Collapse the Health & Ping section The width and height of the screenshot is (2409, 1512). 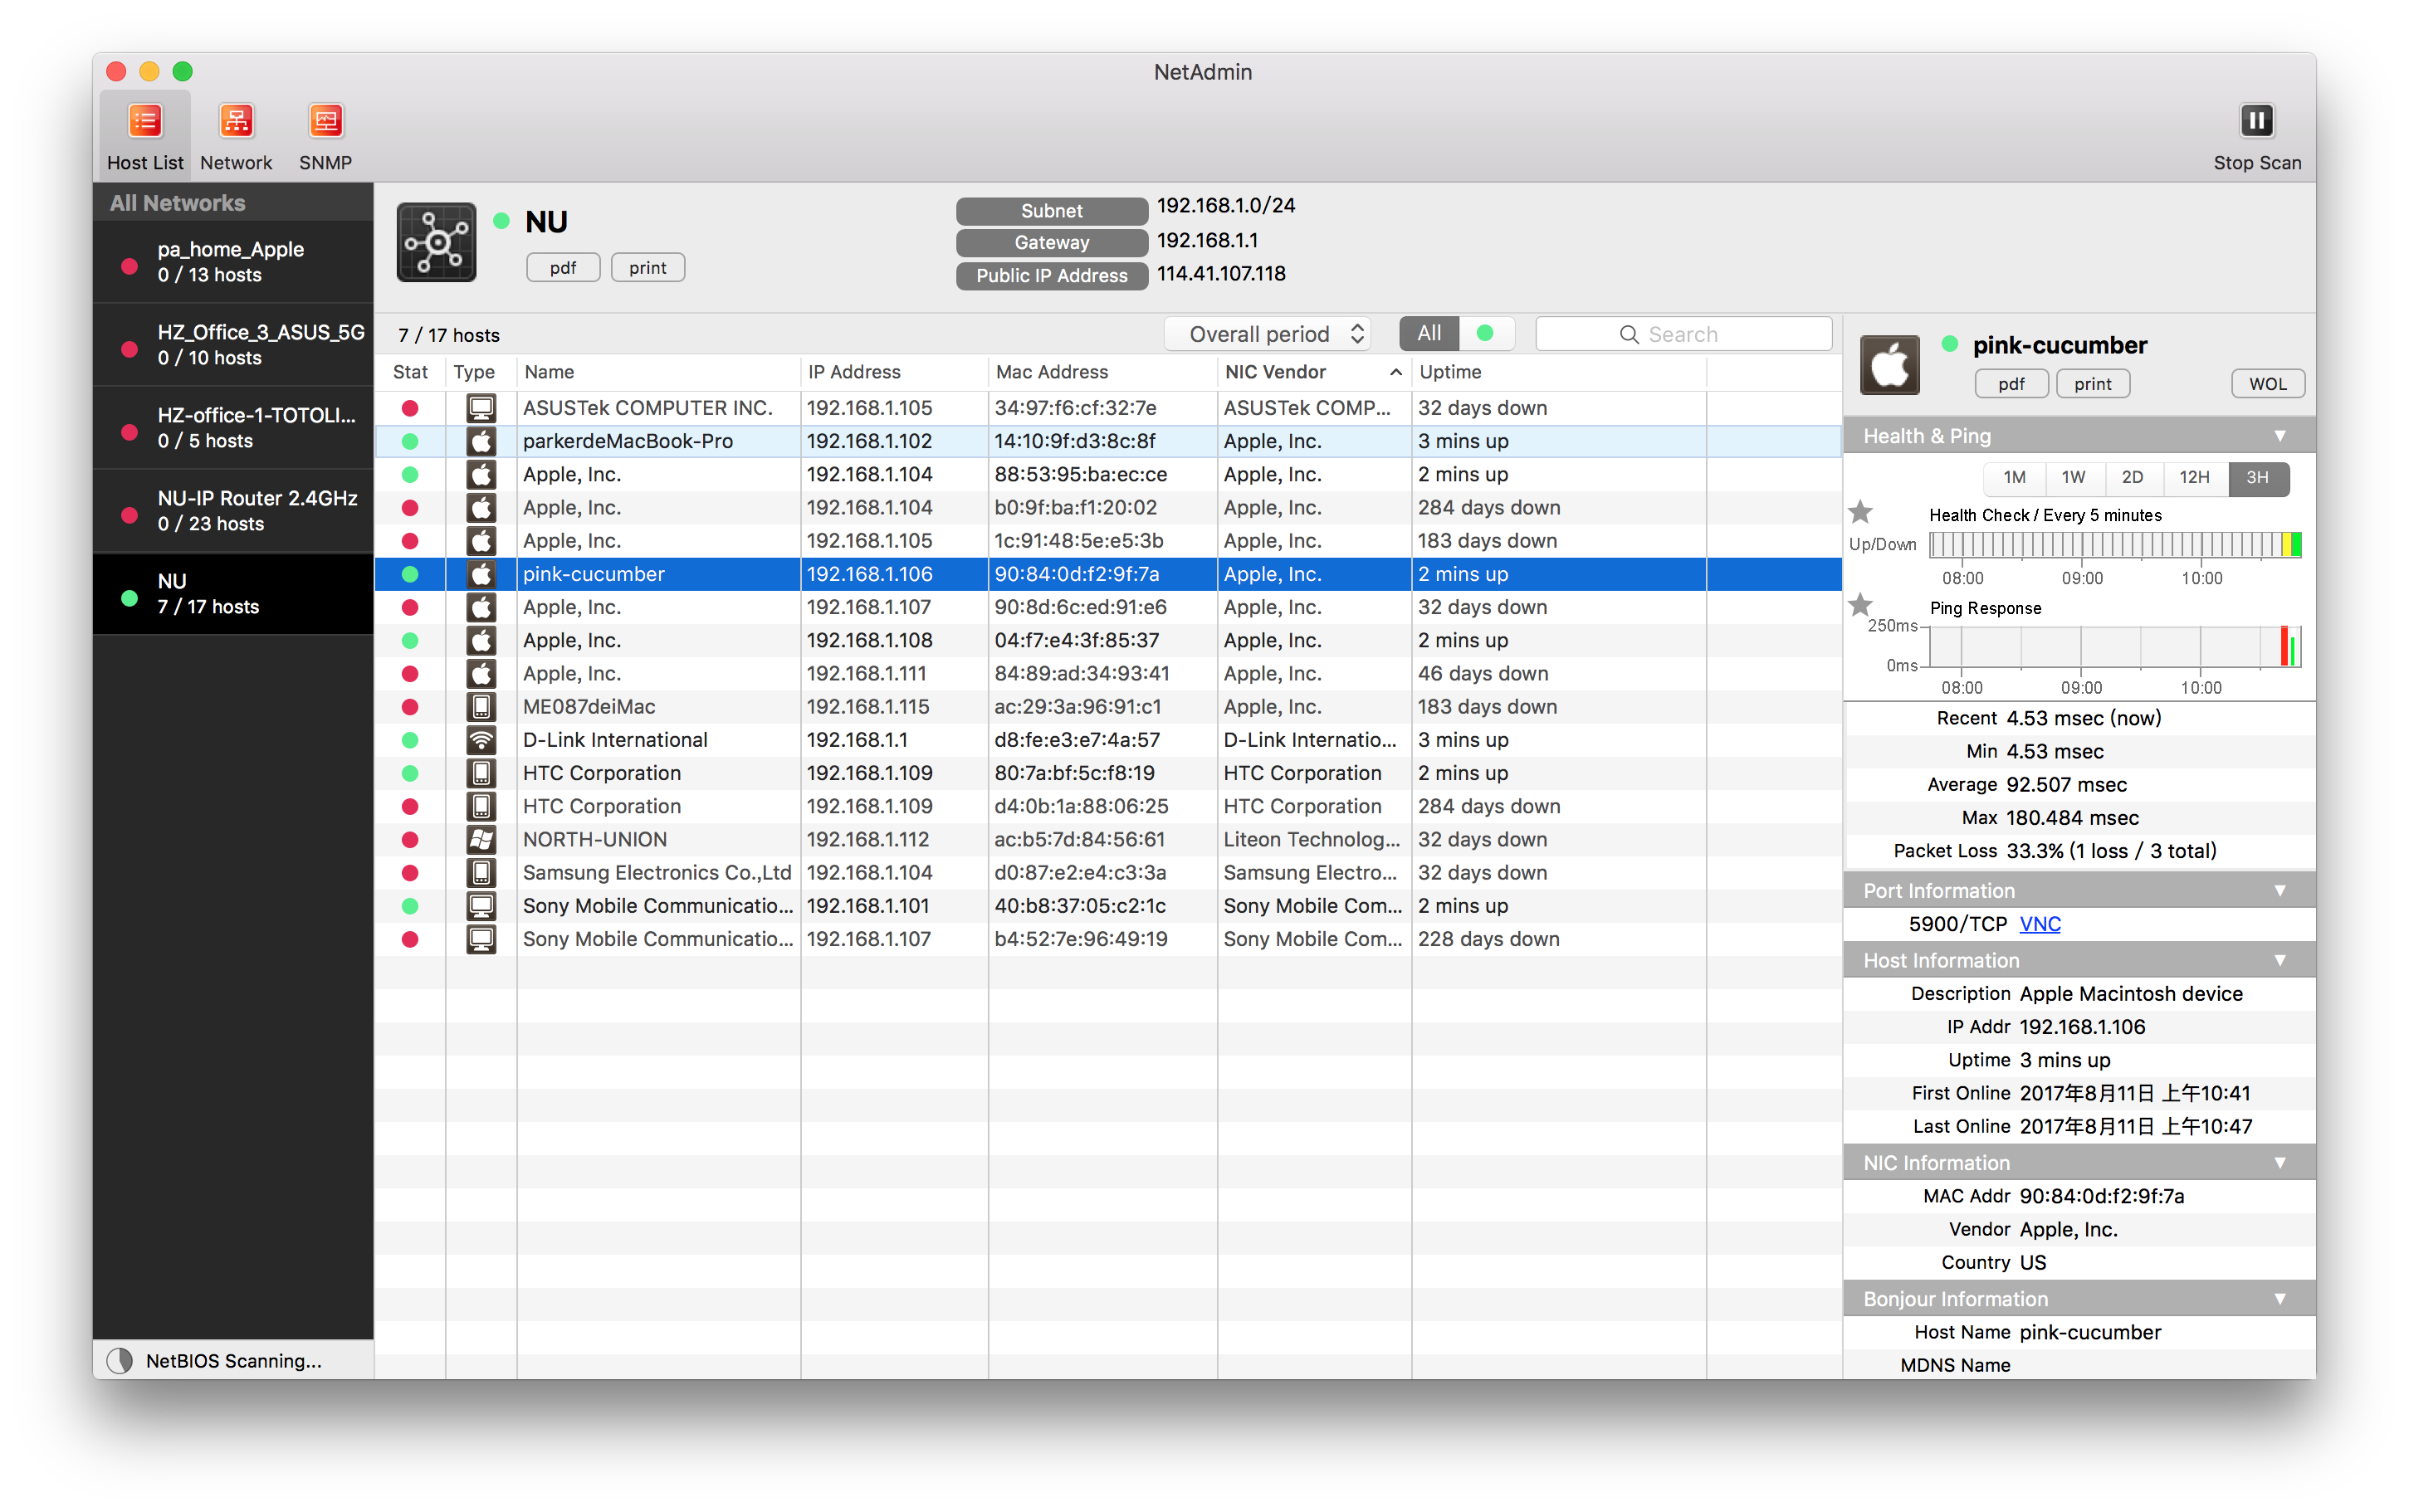click(2279, 436)
